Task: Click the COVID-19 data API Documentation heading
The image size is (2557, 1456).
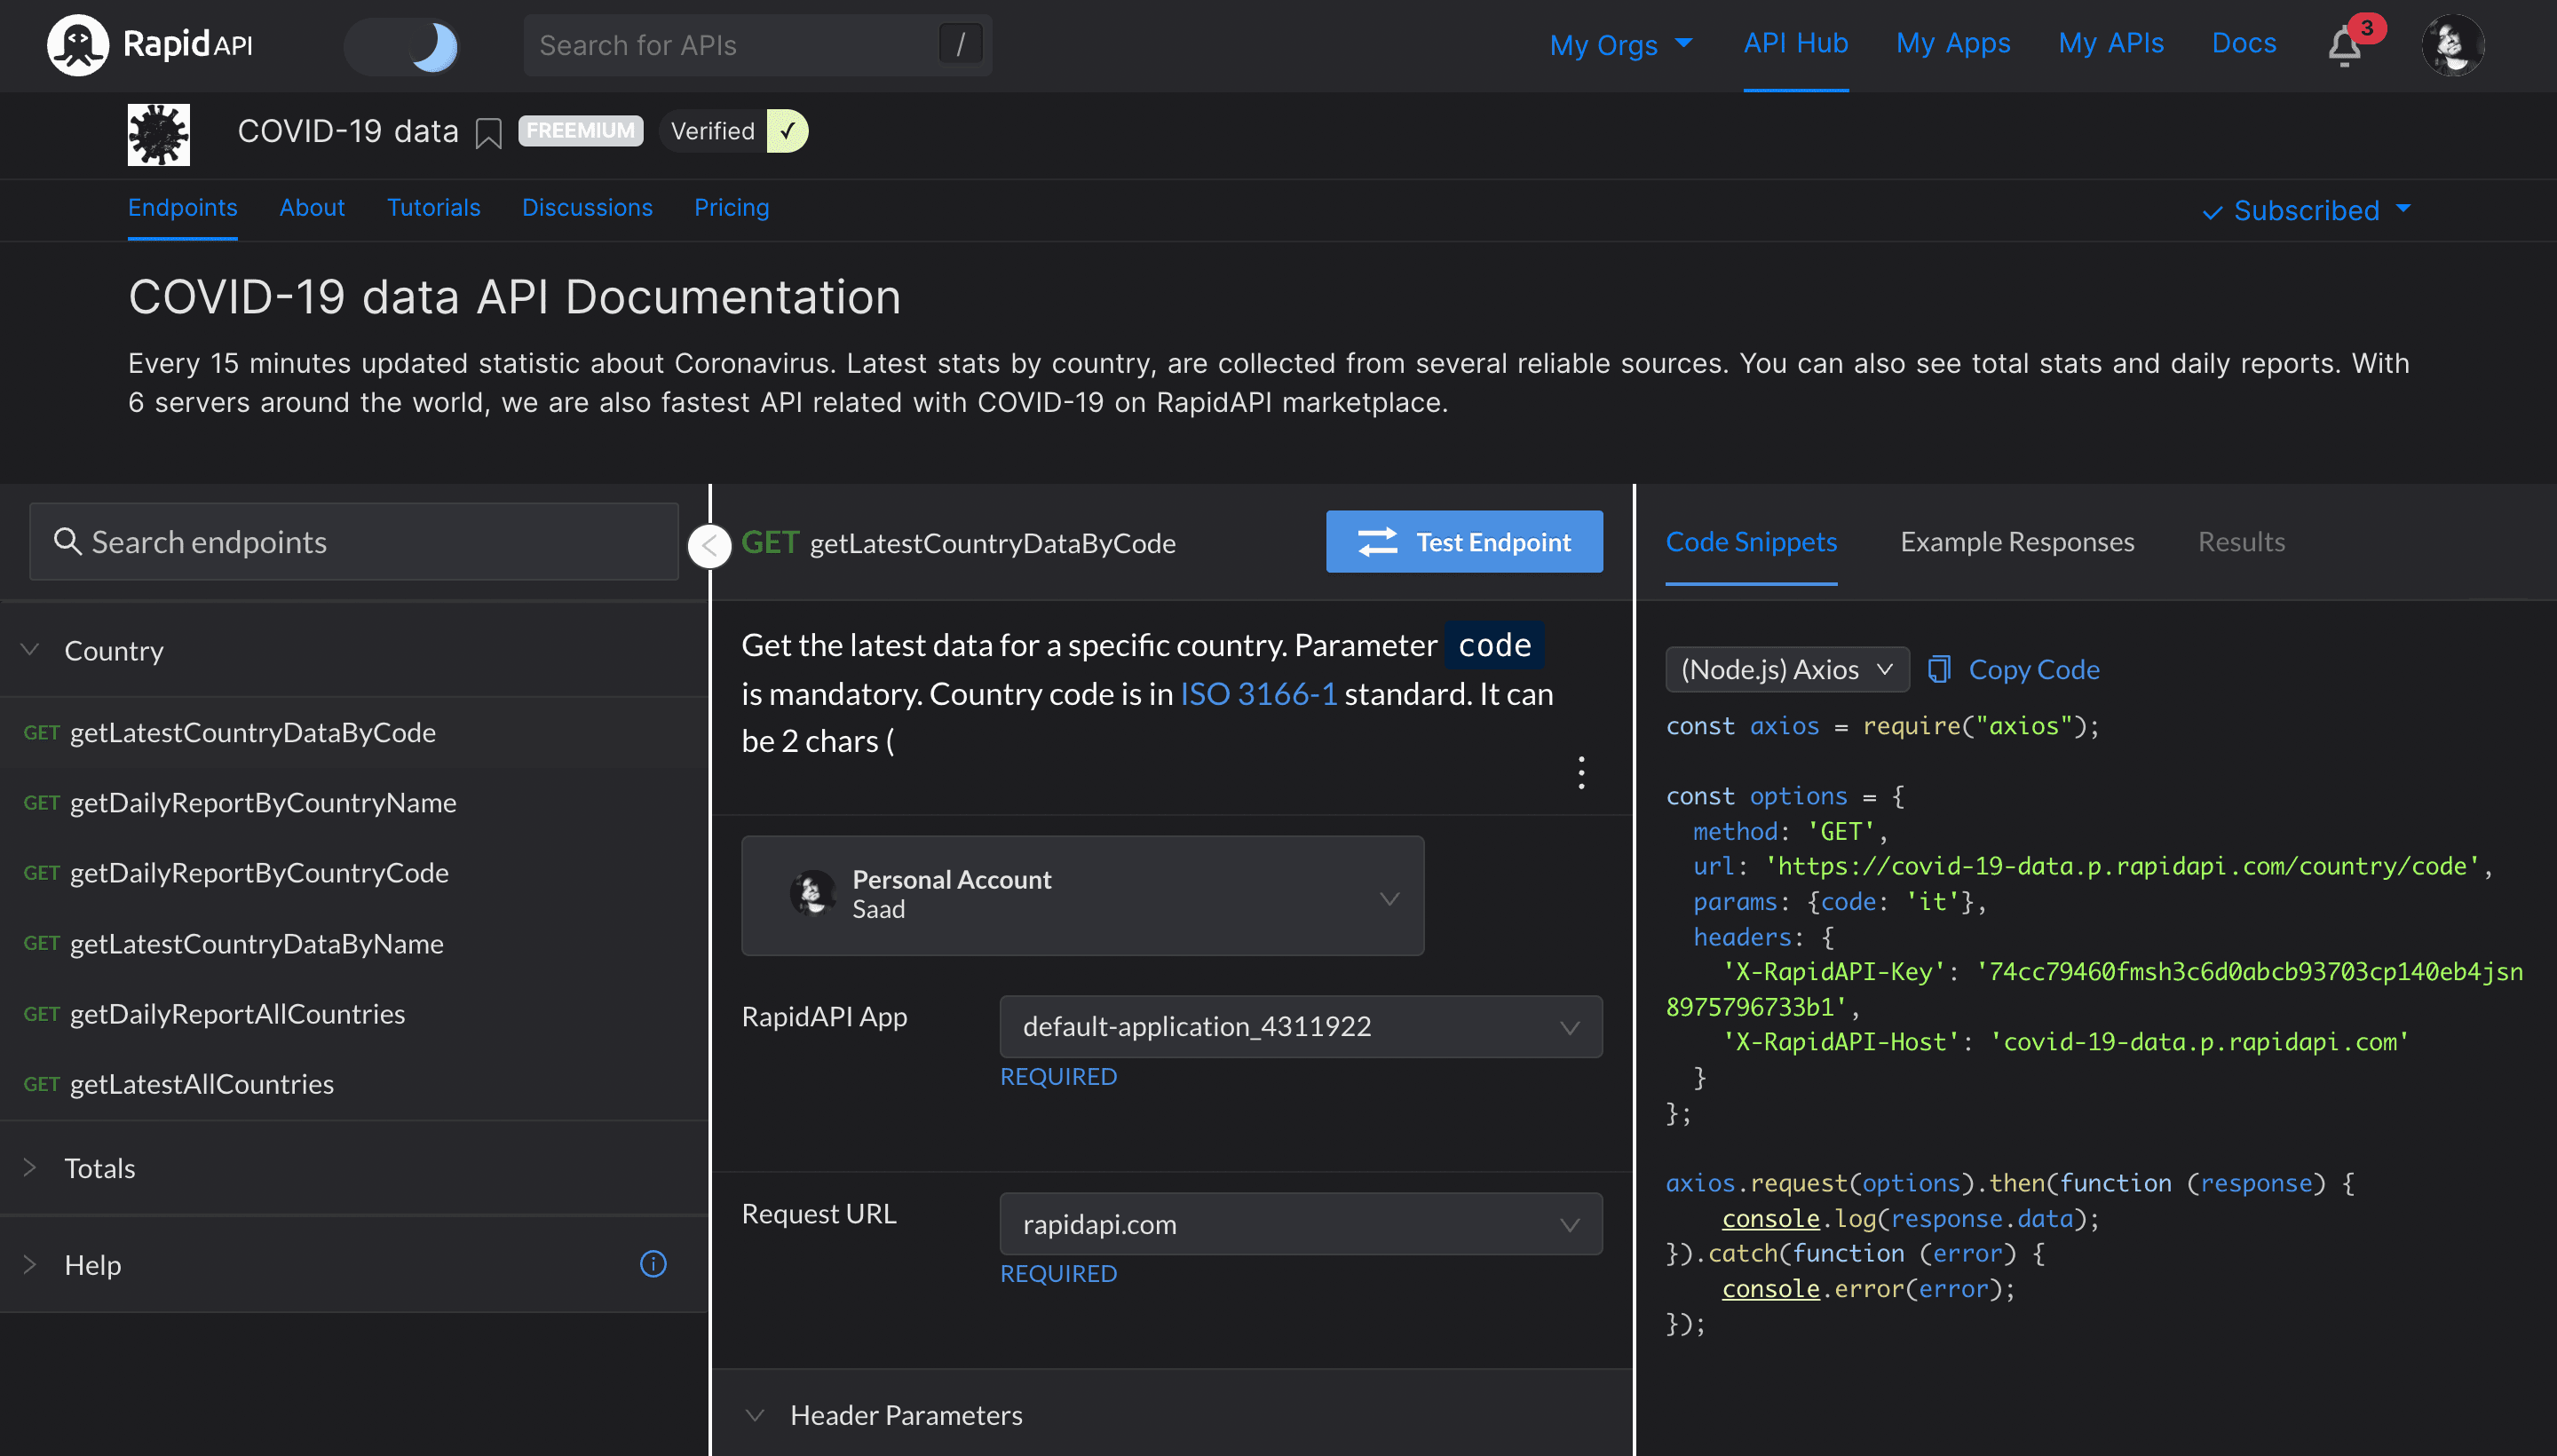Action: click(514, 297)
